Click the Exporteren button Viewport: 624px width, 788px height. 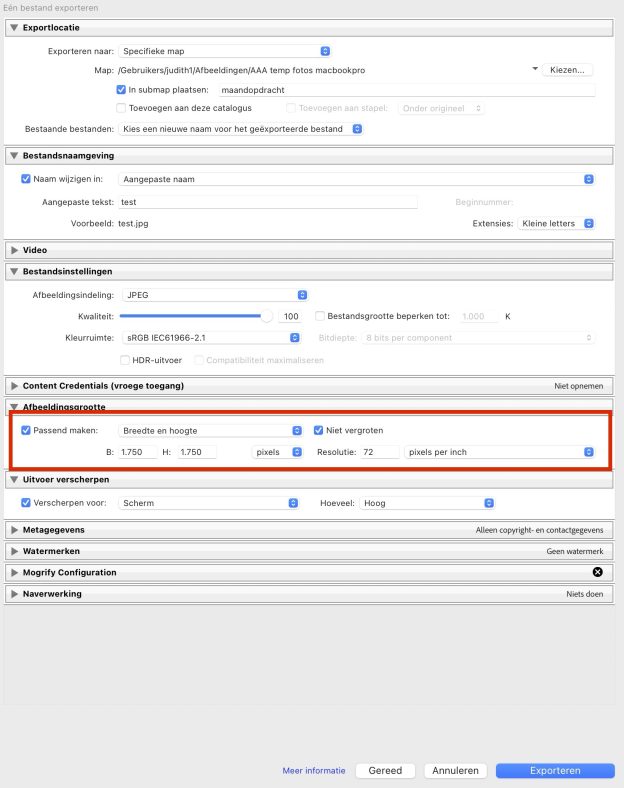[x=555, y=770]
